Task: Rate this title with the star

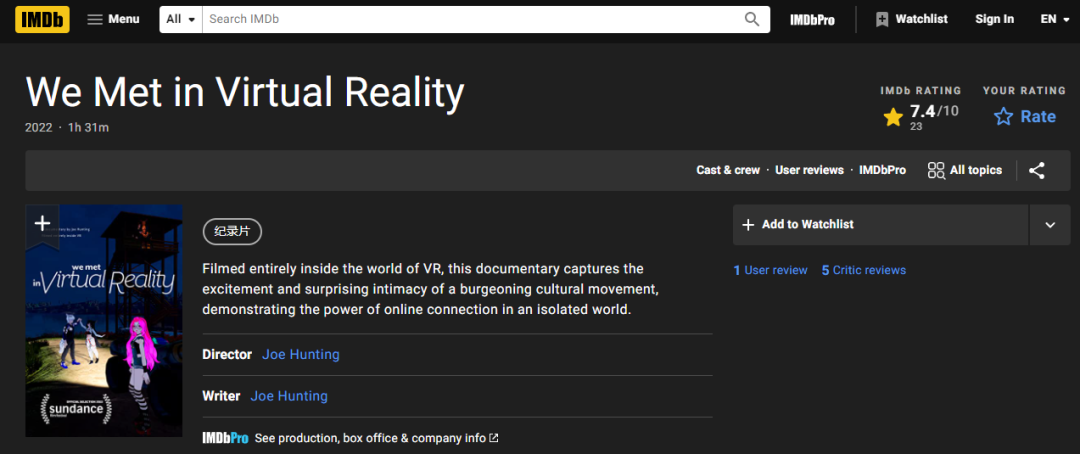Action: 1024,116
